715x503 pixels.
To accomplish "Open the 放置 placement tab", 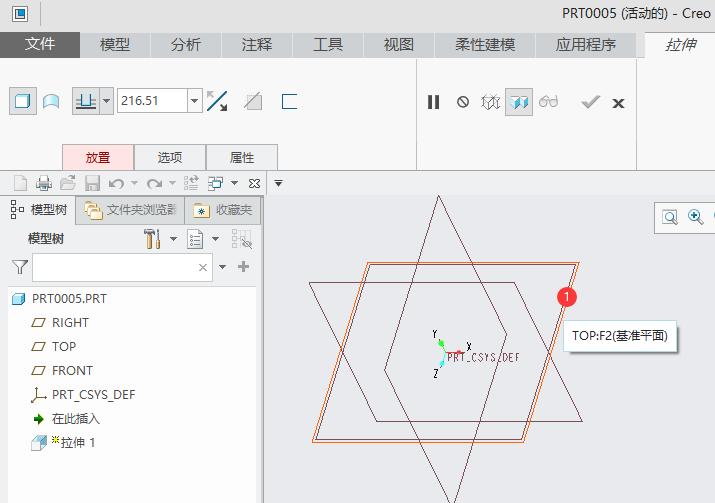I will coord(98,157).
